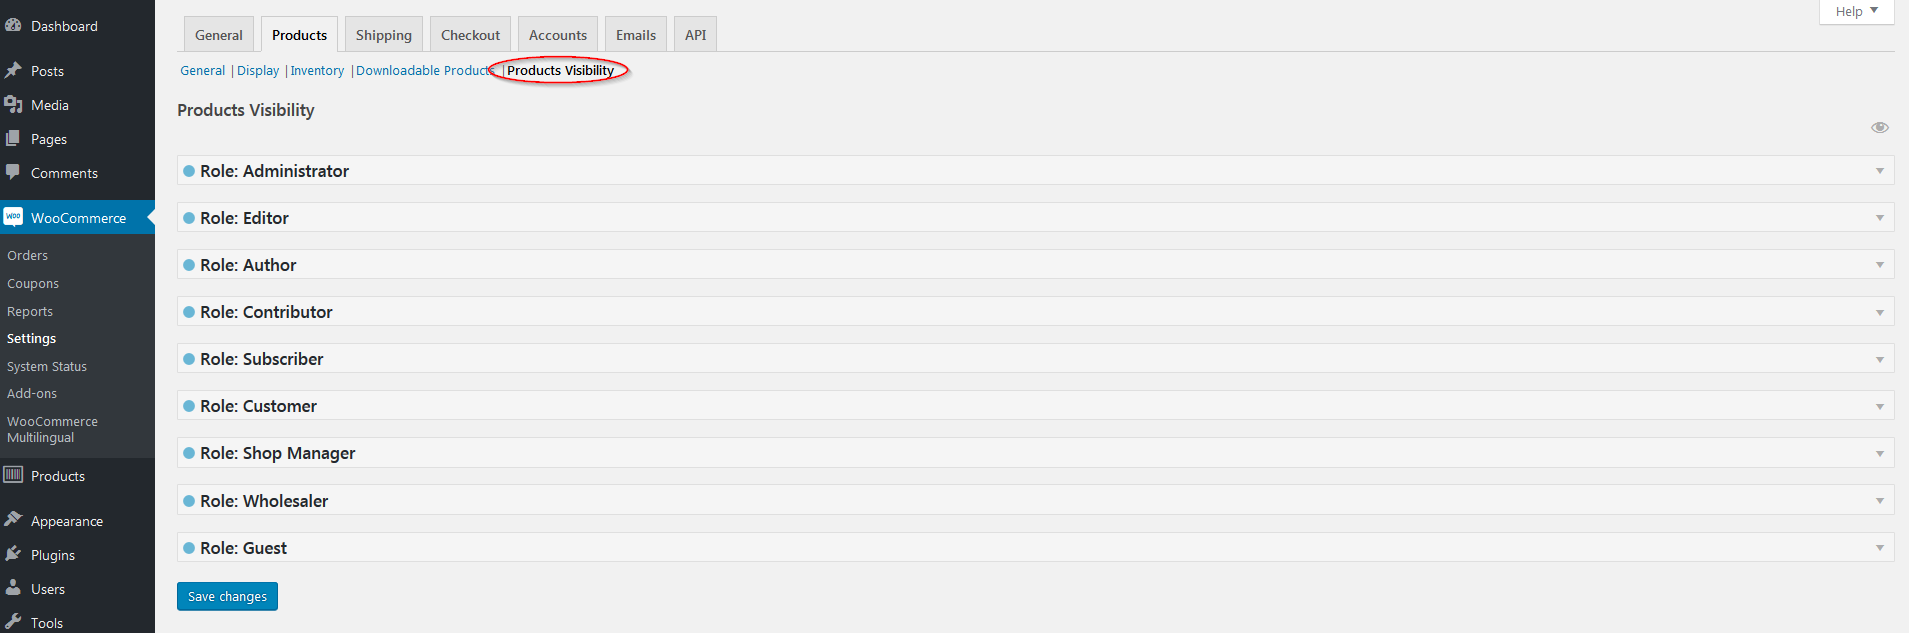Open the Checkout settings tab

[470, 35]
